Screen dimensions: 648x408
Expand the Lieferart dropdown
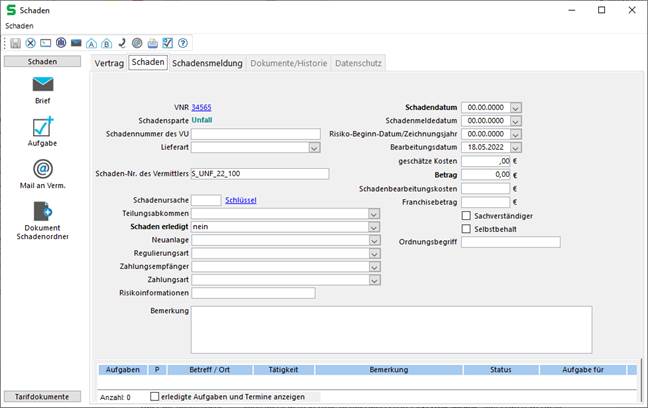click(314, 148)
